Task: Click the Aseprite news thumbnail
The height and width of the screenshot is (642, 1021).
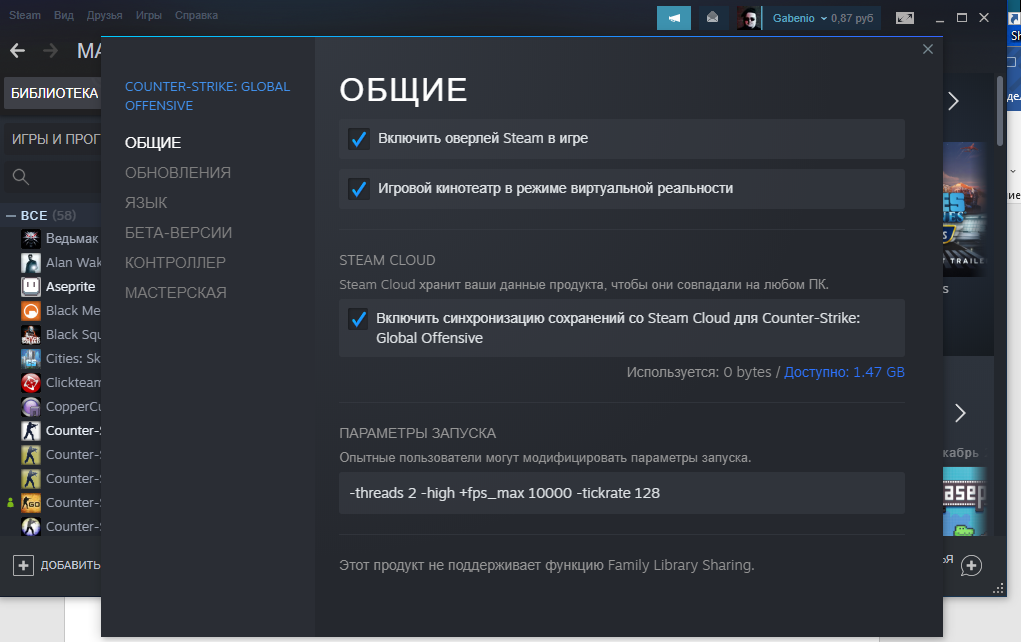Action: [964, 501]
